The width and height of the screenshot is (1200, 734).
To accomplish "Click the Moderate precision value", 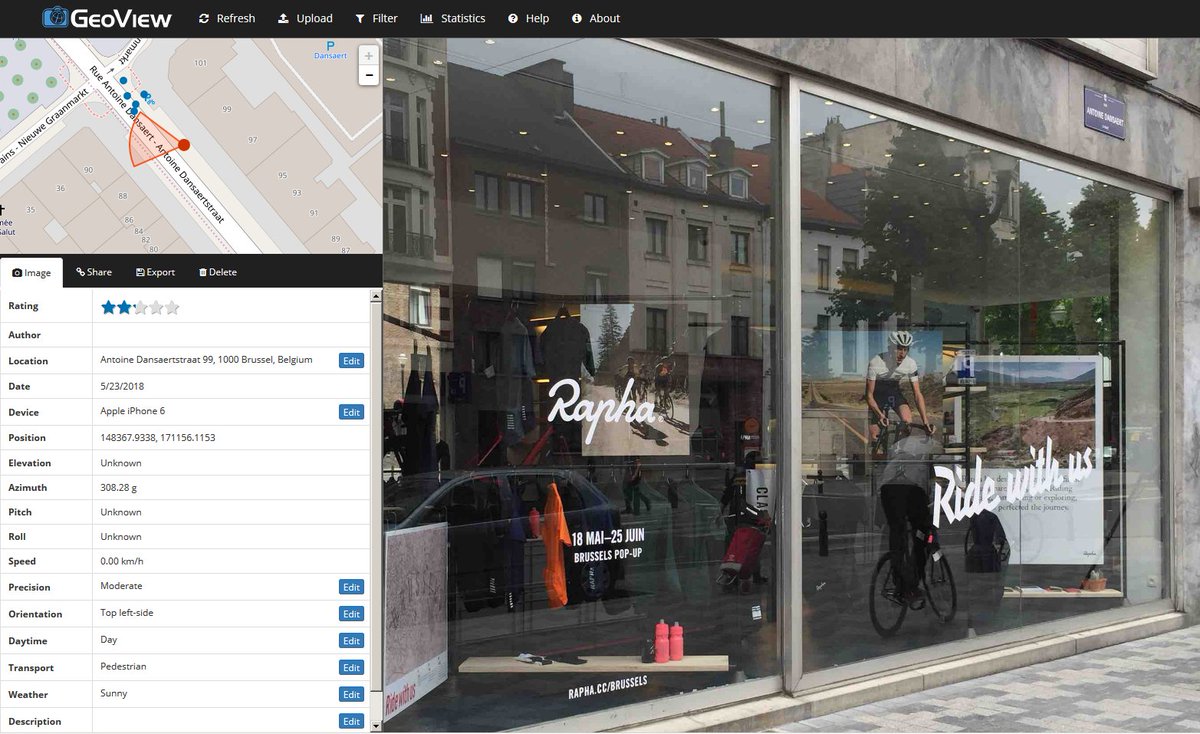I will [121, 585].
